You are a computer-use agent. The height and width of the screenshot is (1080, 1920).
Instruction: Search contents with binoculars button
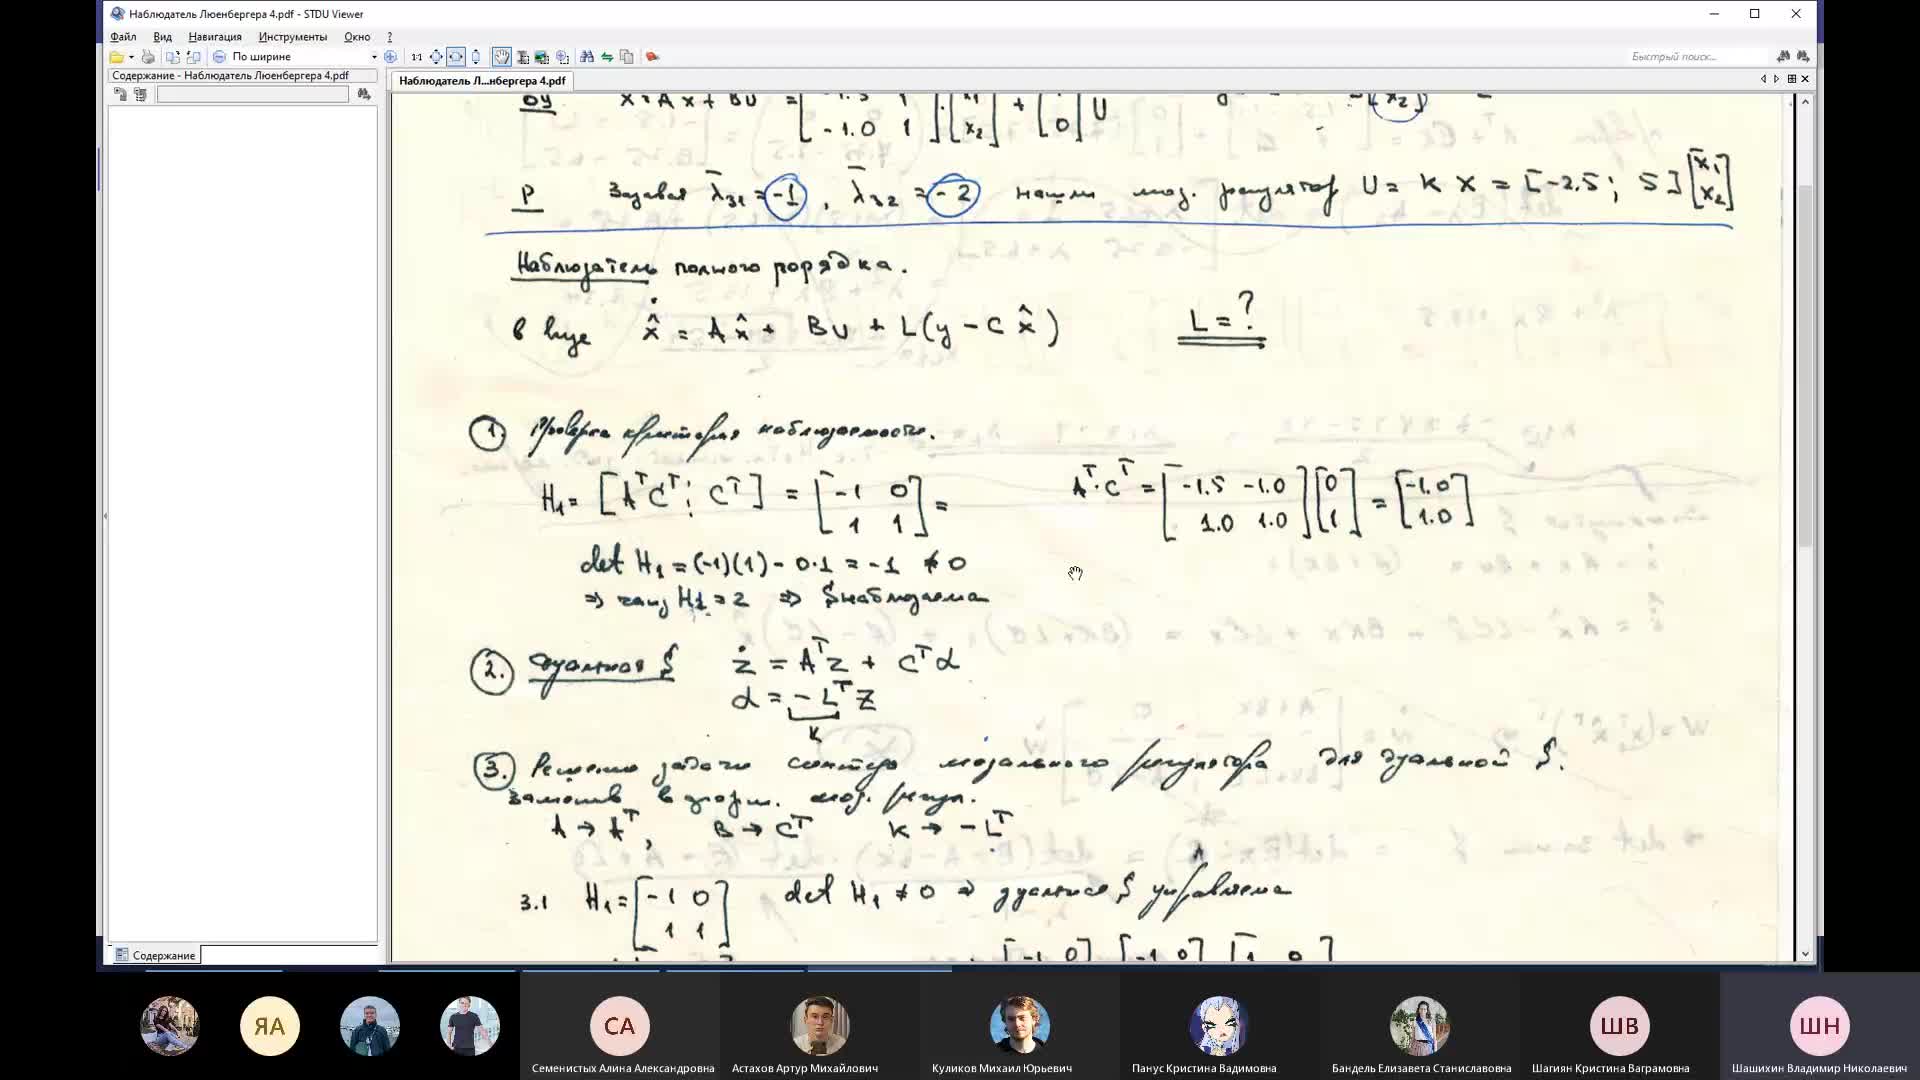click(x=364, y=94)
